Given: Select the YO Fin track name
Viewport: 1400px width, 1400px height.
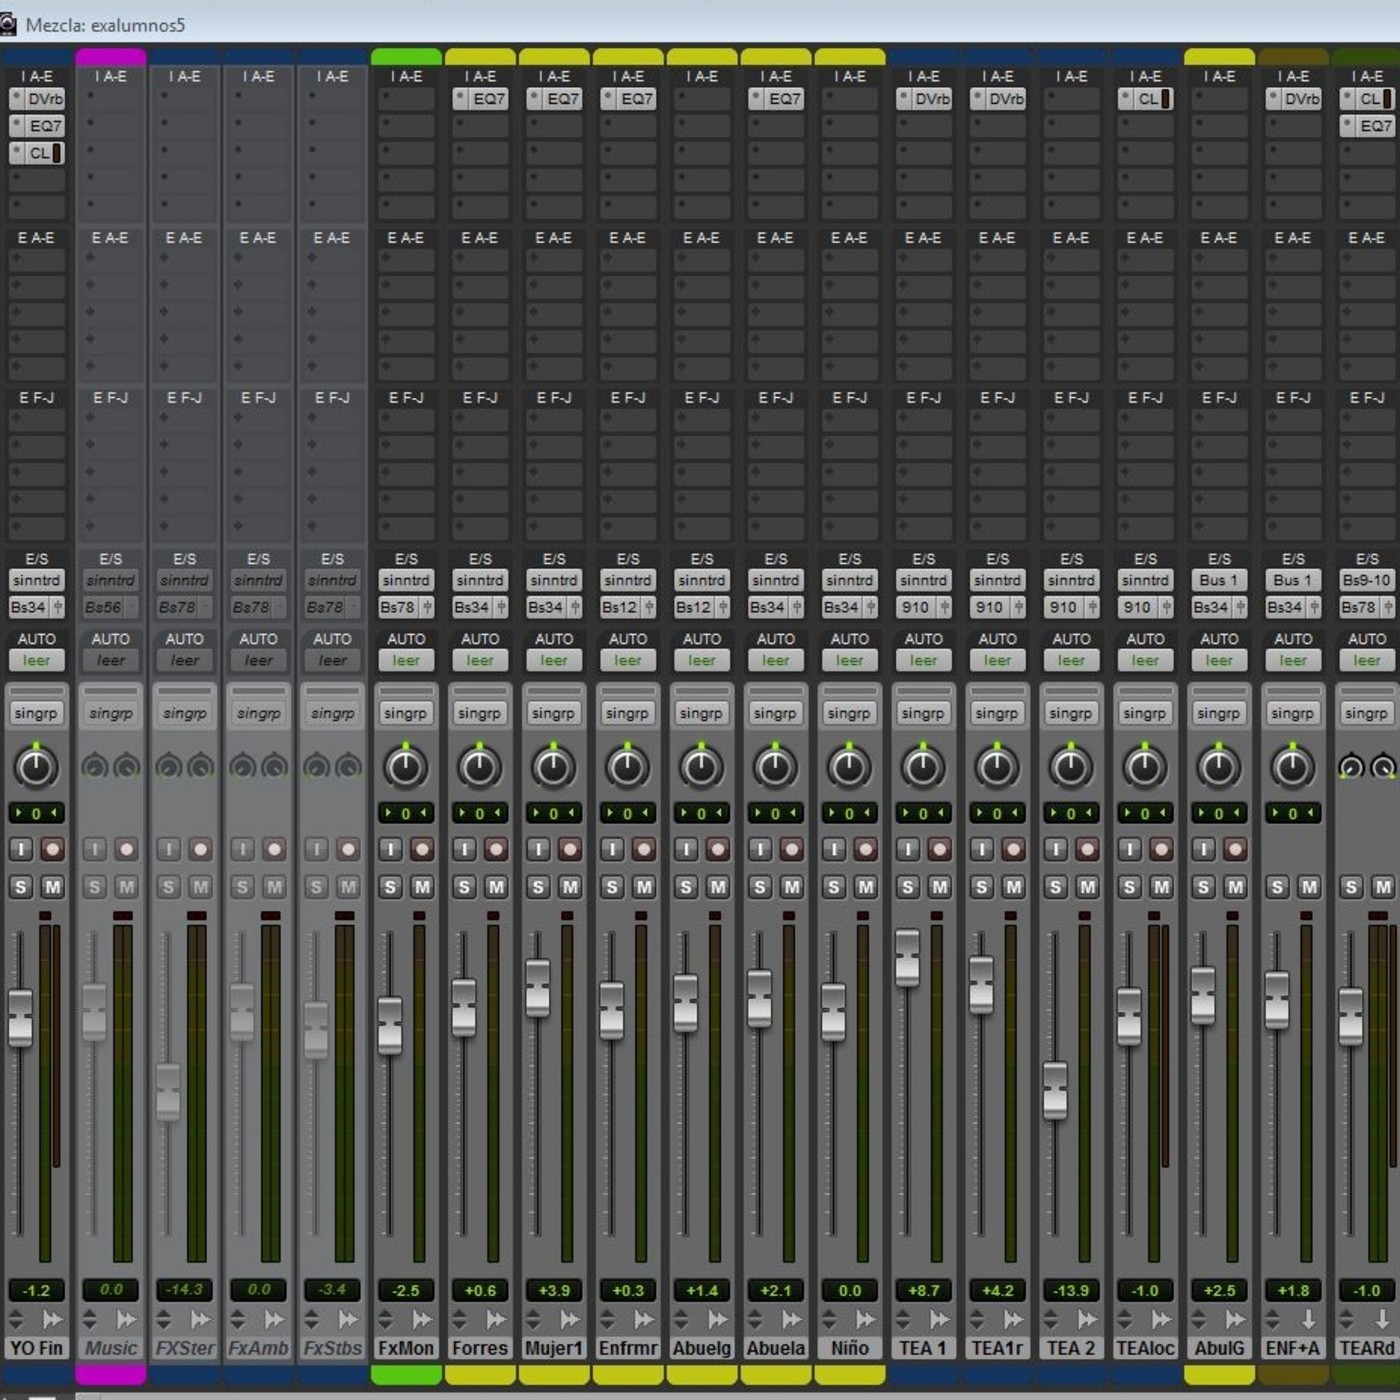Looking at the screenshot, I should [37, 1348].
